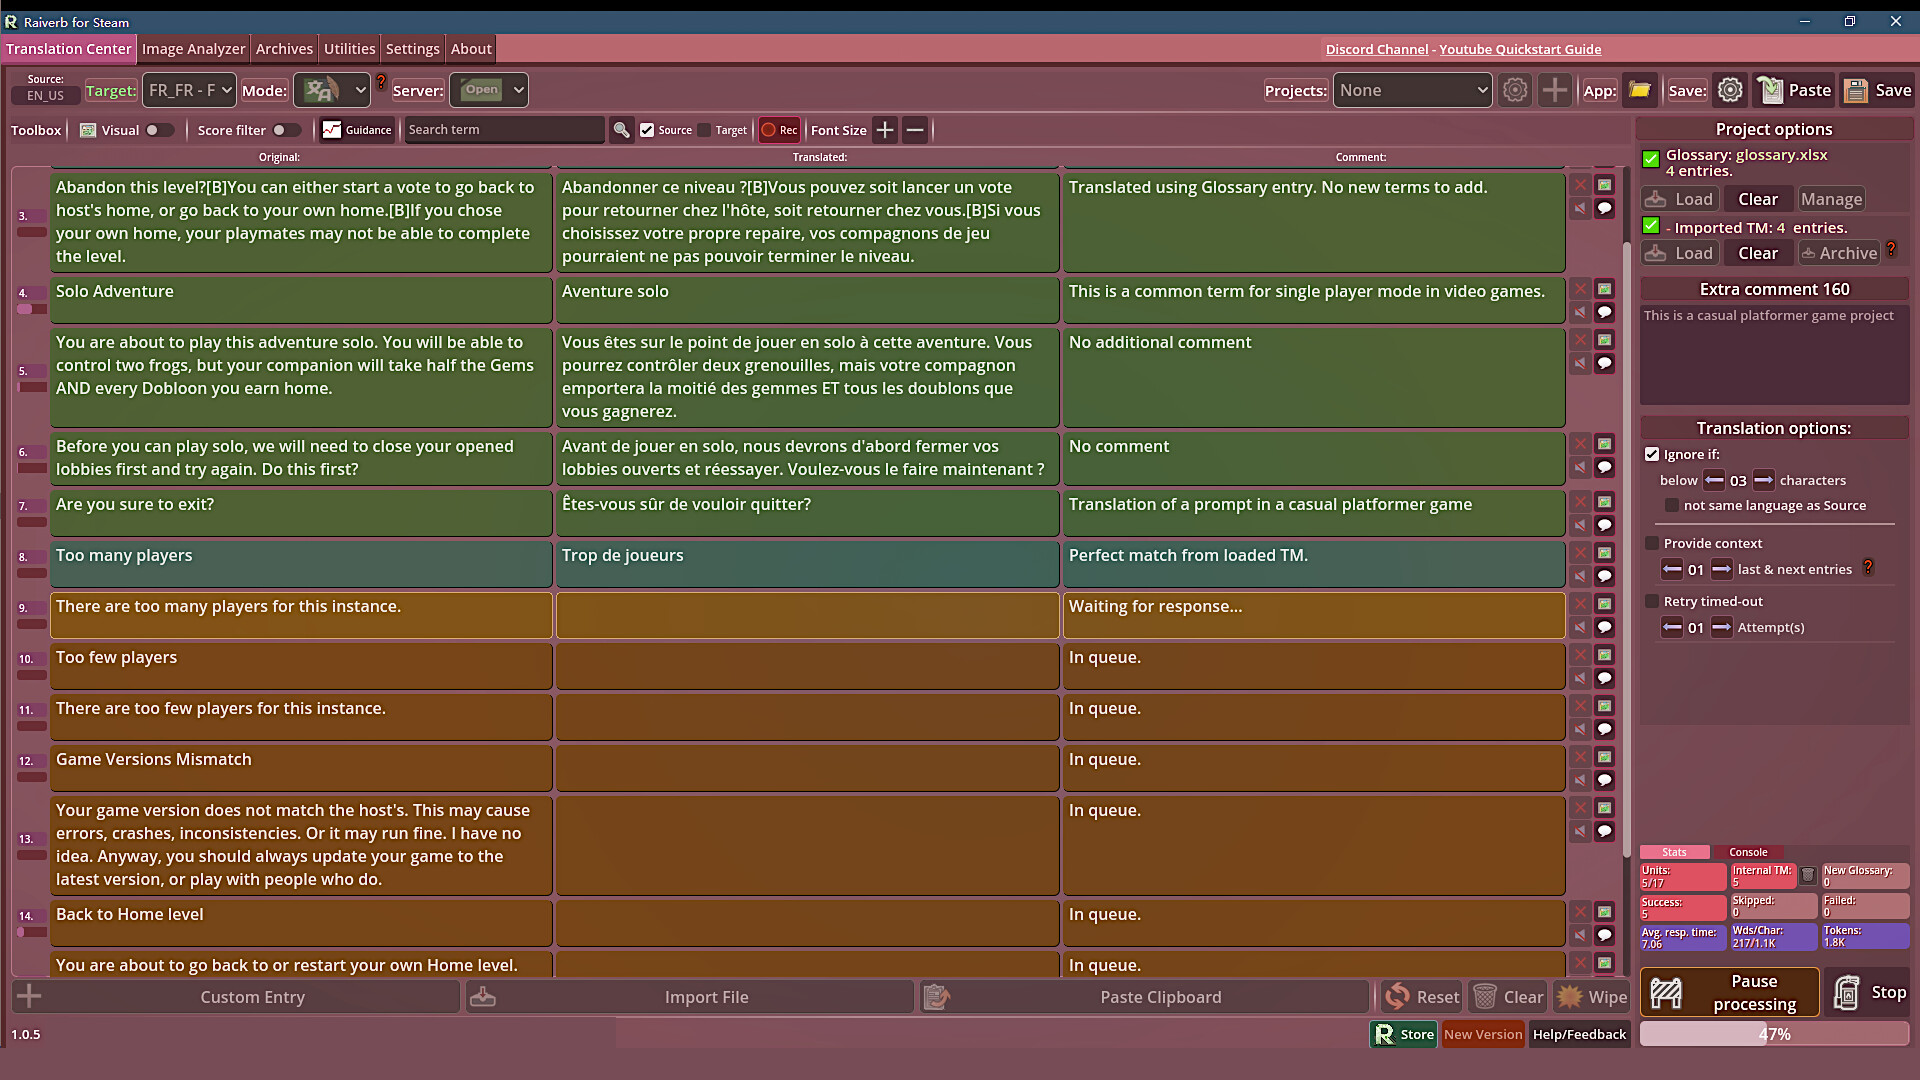Screen dimensions: 1920x1080
Task: Delete the 'There are too many players' row via its red X icon
Action: coord(1580,603)
